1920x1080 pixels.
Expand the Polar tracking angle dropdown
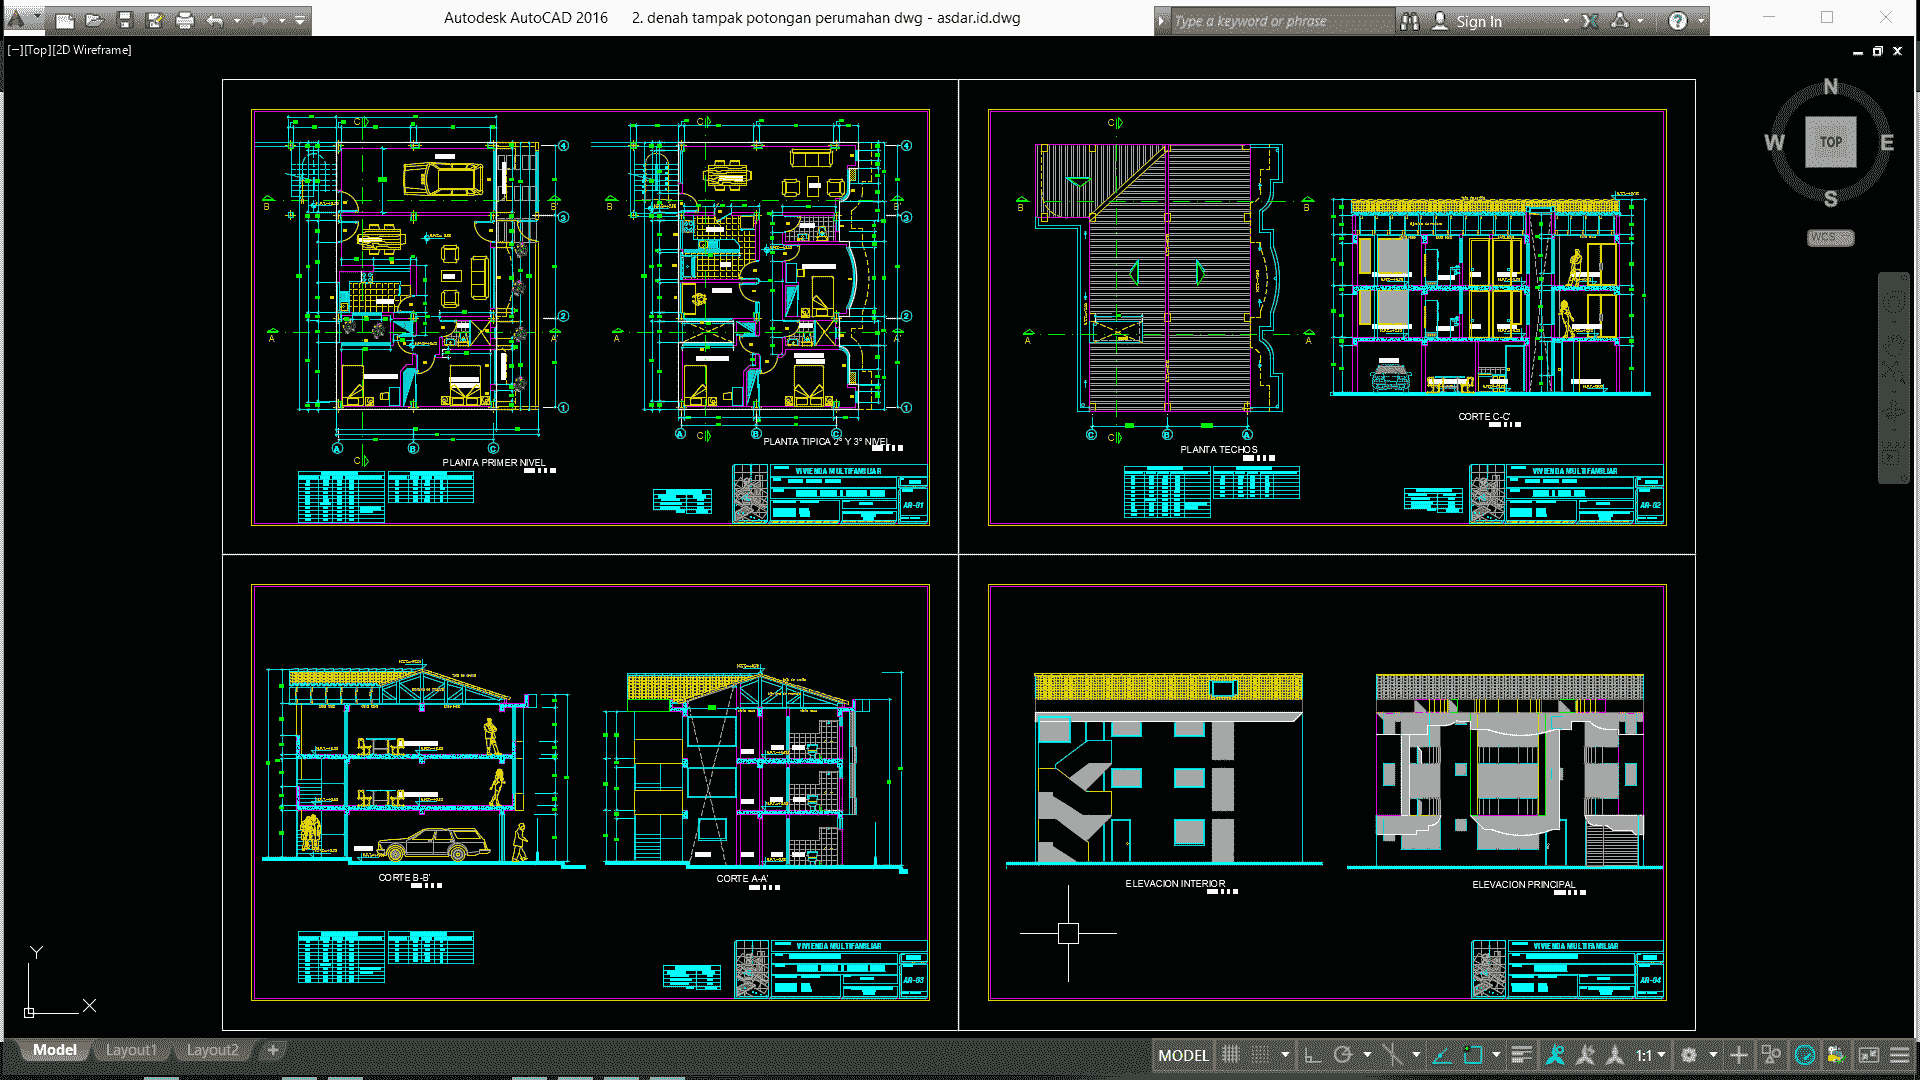click(x=1367, y=1055)
